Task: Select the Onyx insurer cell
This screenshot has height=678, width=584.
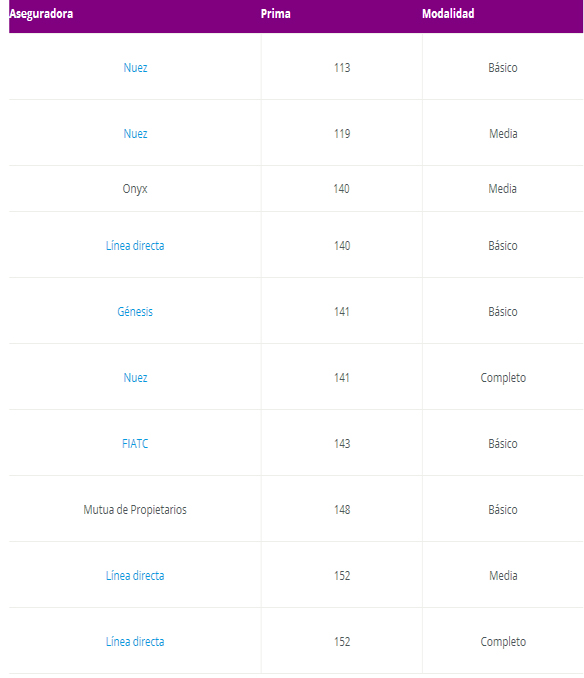Action: (x=135, y=189)
